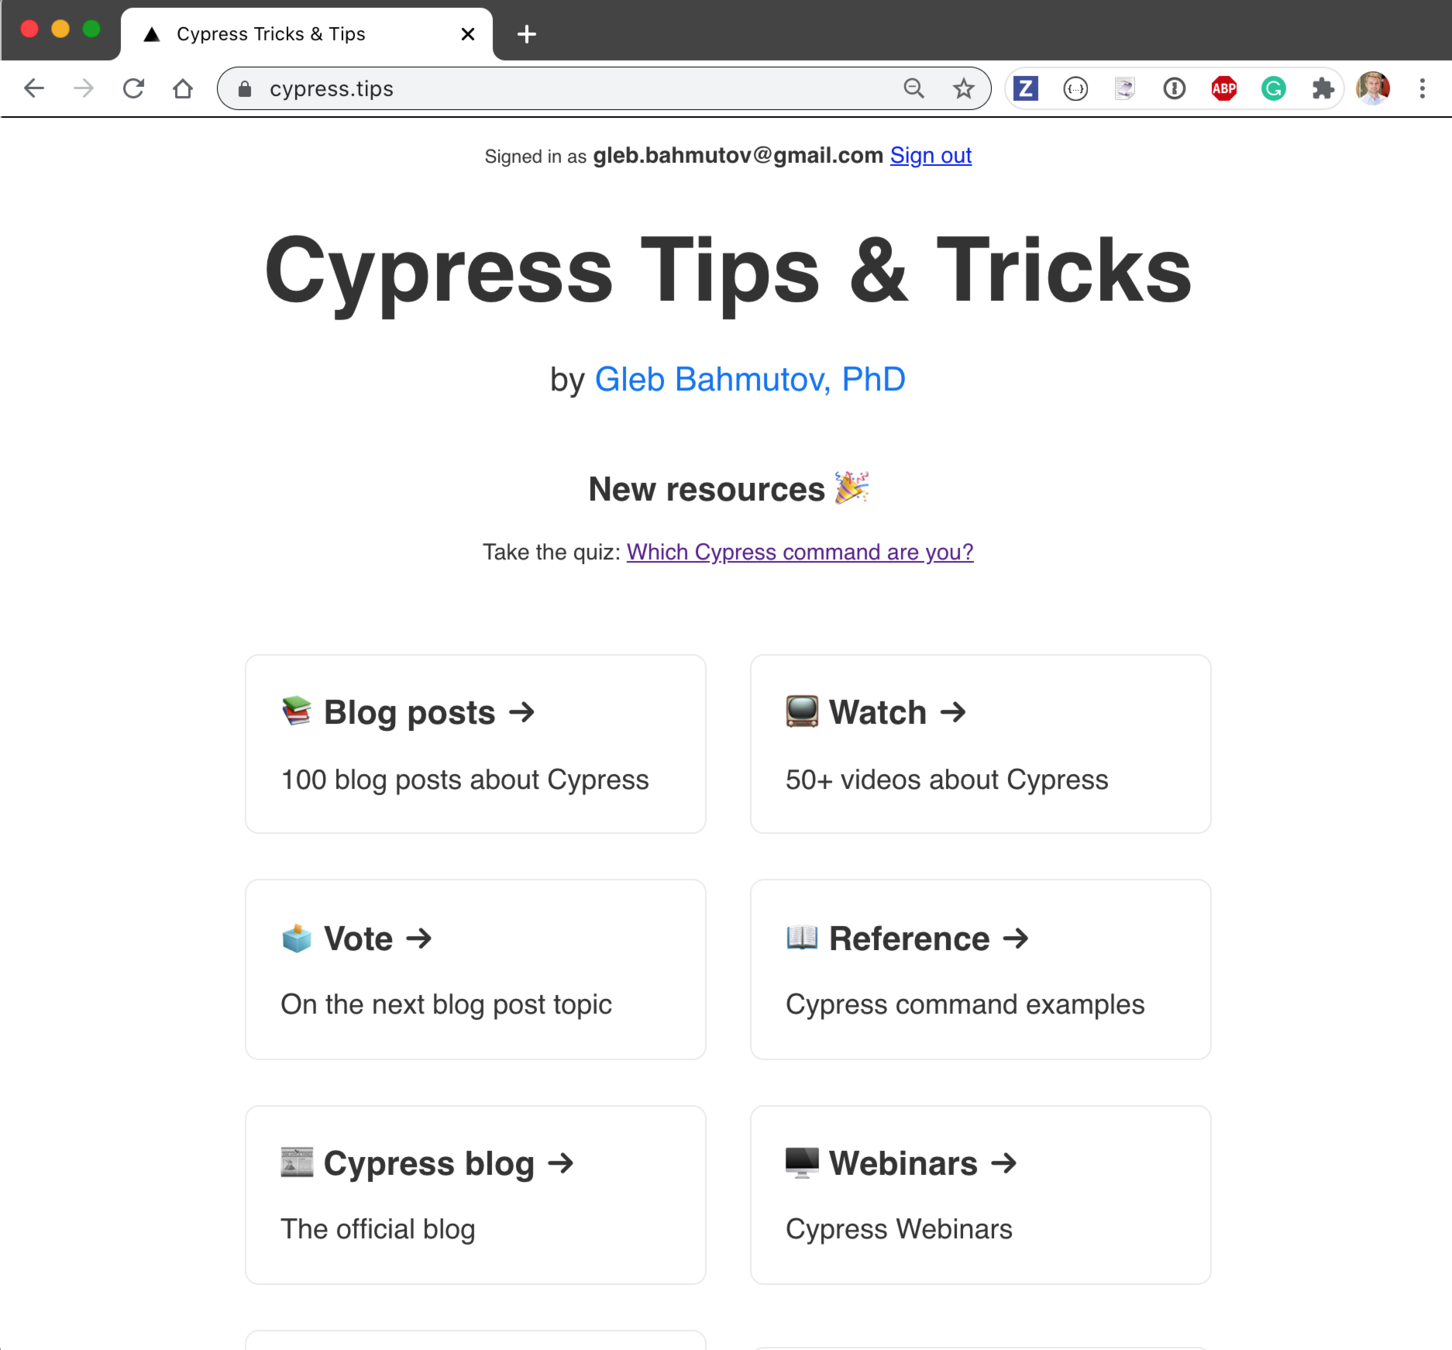1452x1350 pixels.
Task: Click the party popper emoji by New resources
Action: 852,487
